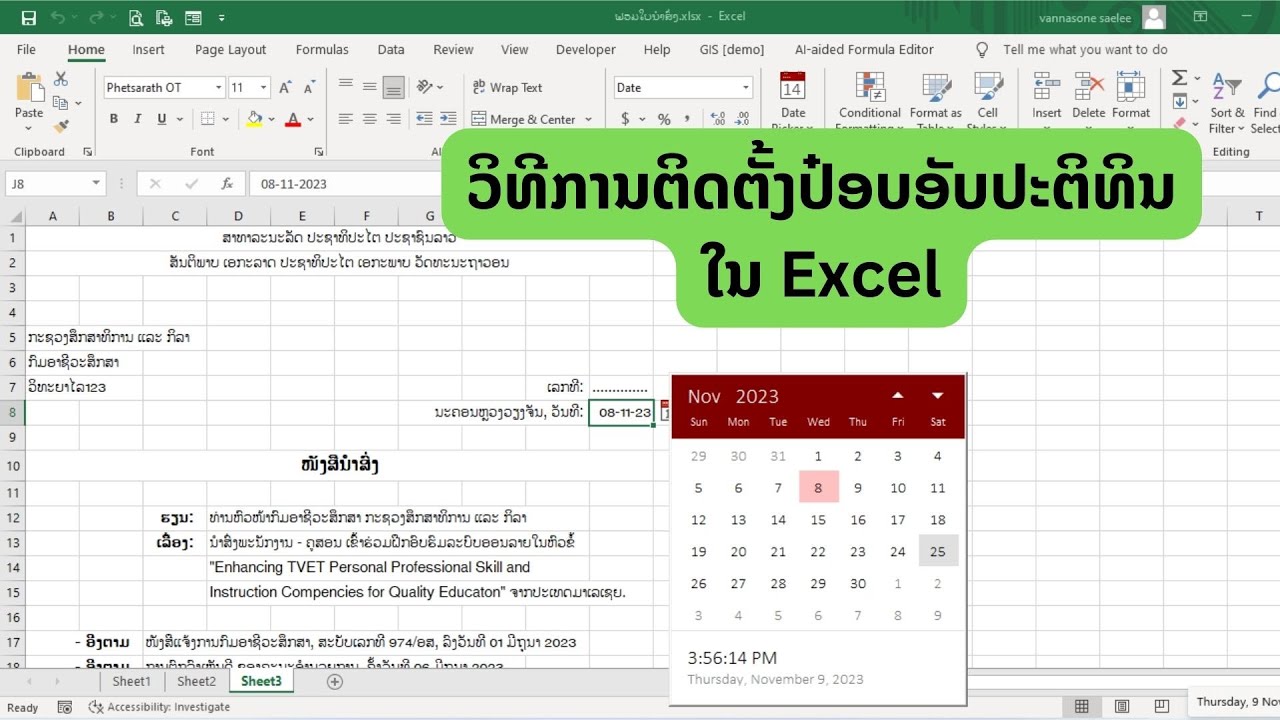The width and height of the screenshot is (1280, 720).
Task: Increase decimal places
Action: point(718,119)
